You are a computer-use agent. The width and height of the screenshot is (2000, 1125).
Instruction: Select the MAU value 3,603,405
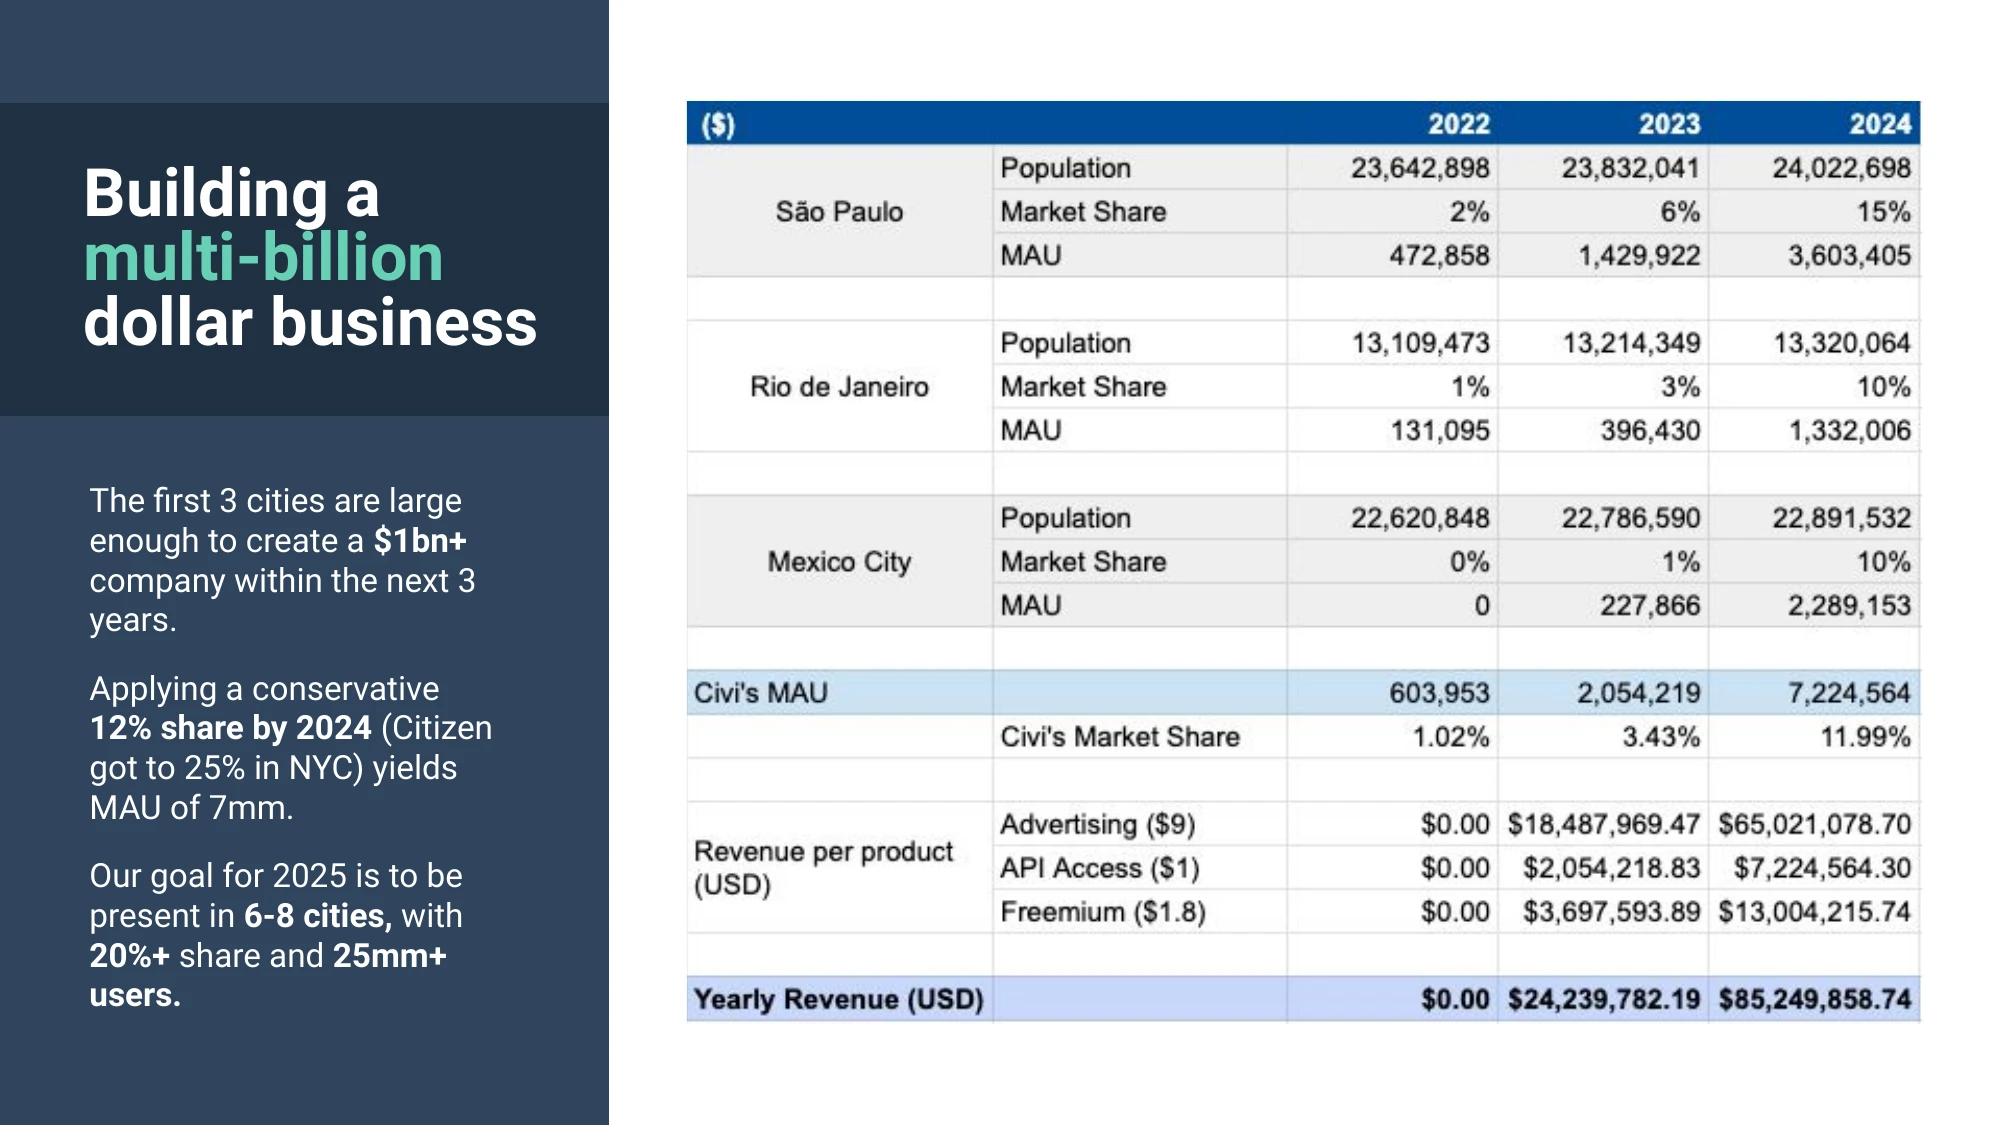click(x=1850, y=256)
